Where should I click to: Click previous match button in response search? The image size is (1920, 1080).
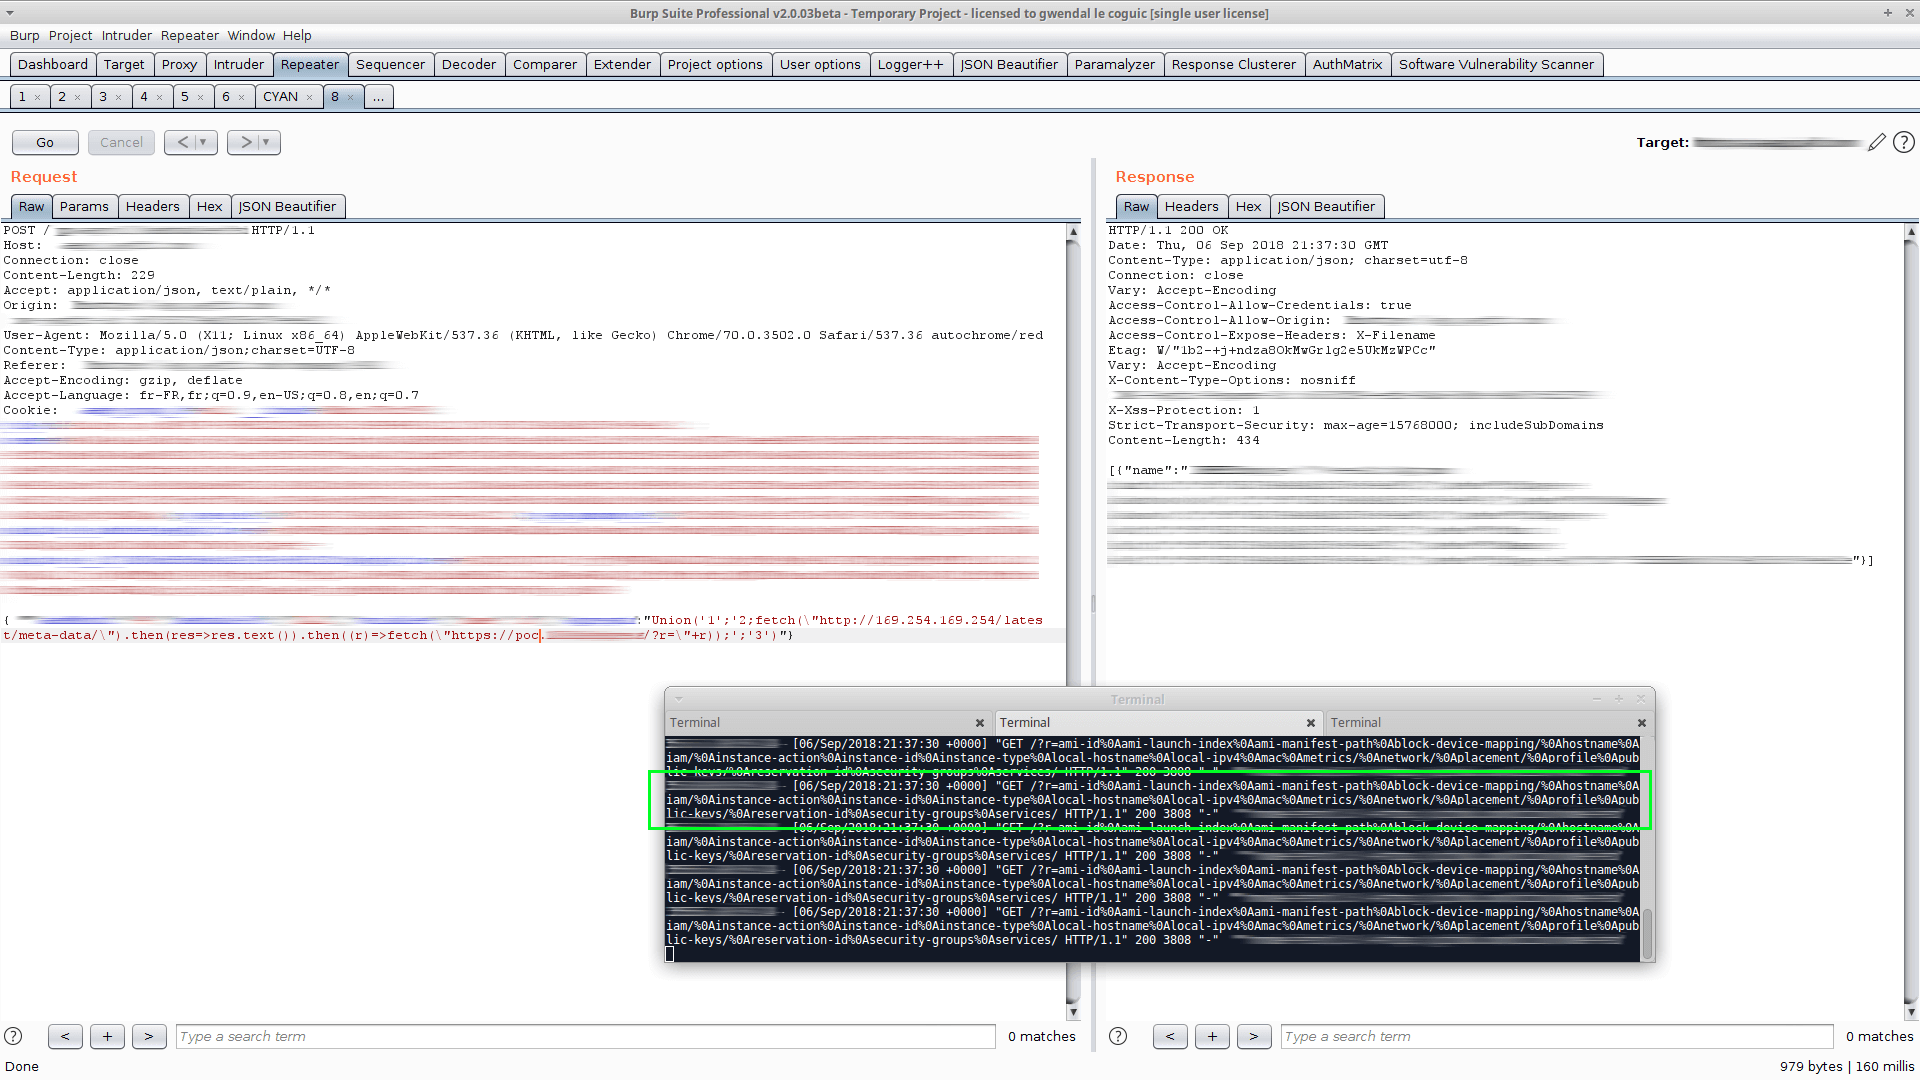click(x=1170, y=1036)
